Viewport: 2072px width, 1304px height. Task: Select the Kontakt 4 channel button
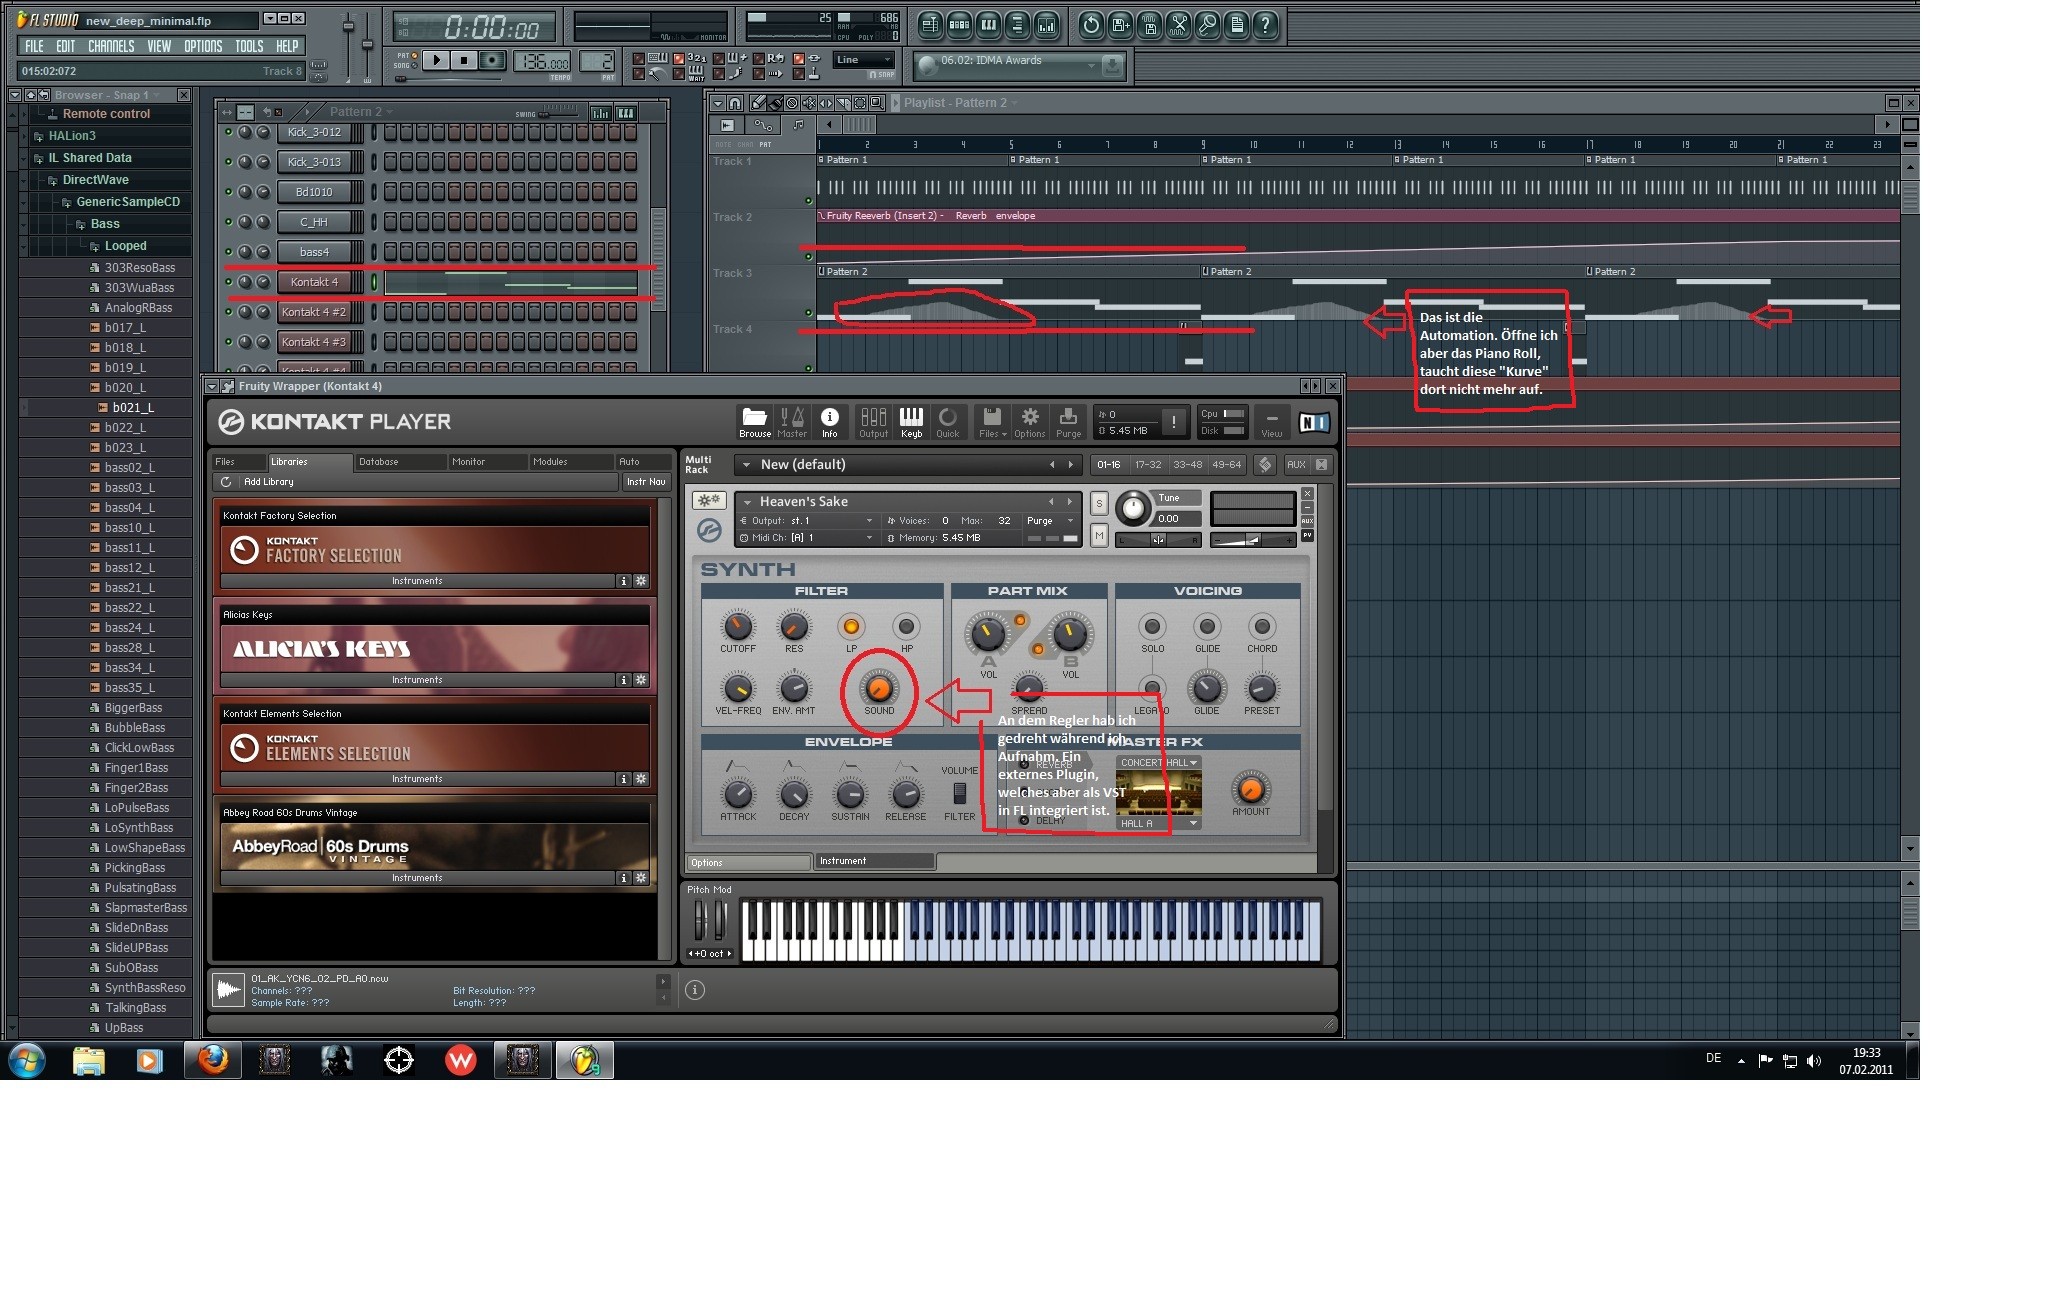click(x=314, y=282)
